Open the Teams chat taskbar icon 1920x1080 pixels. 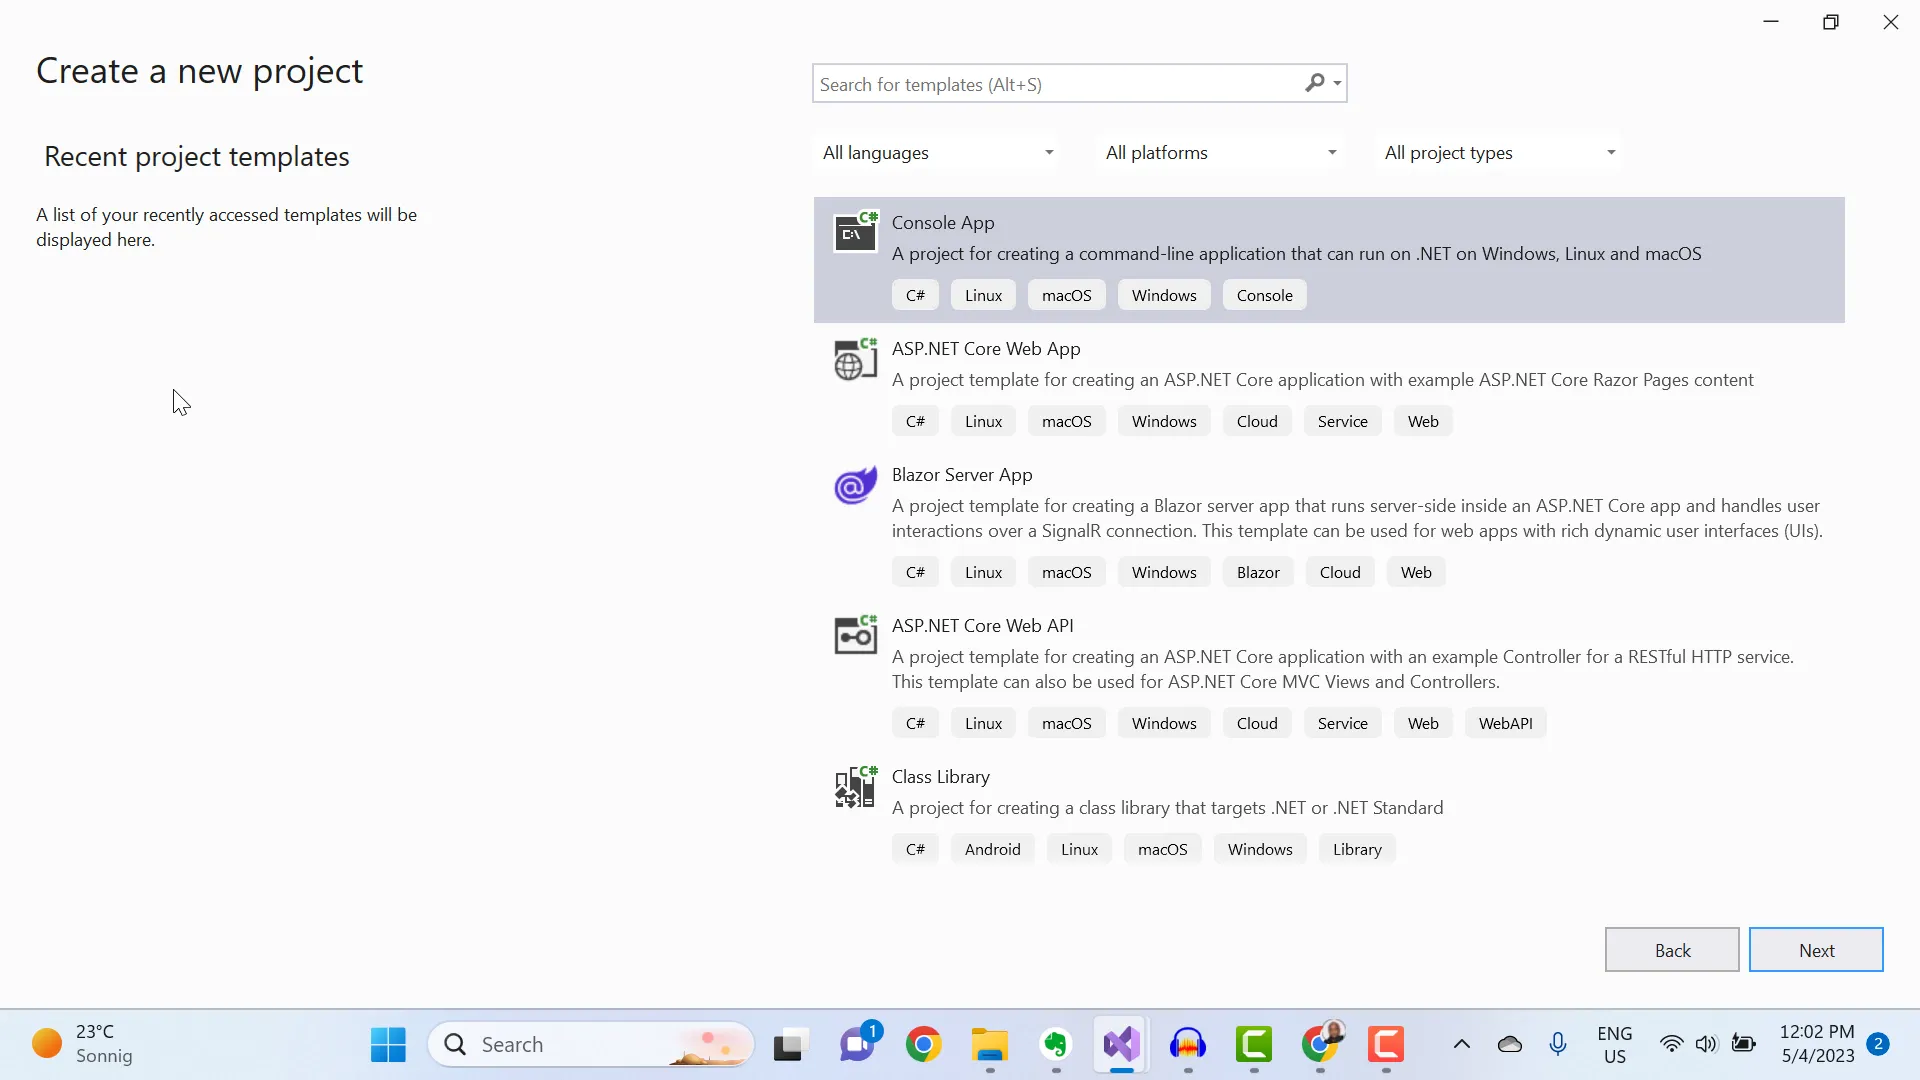click(x=858, y=1045)
